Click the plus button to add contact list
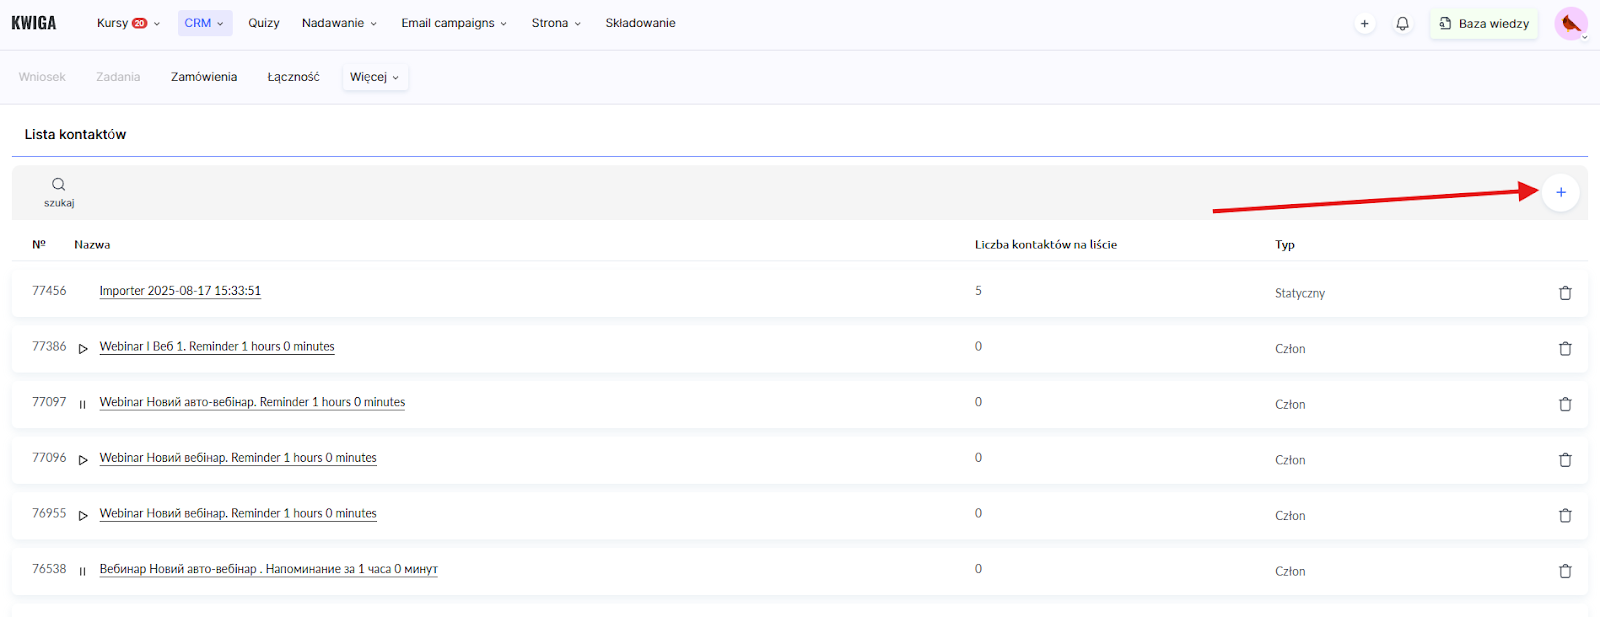The image size is (1600, 617). (x=1560, y=192)
